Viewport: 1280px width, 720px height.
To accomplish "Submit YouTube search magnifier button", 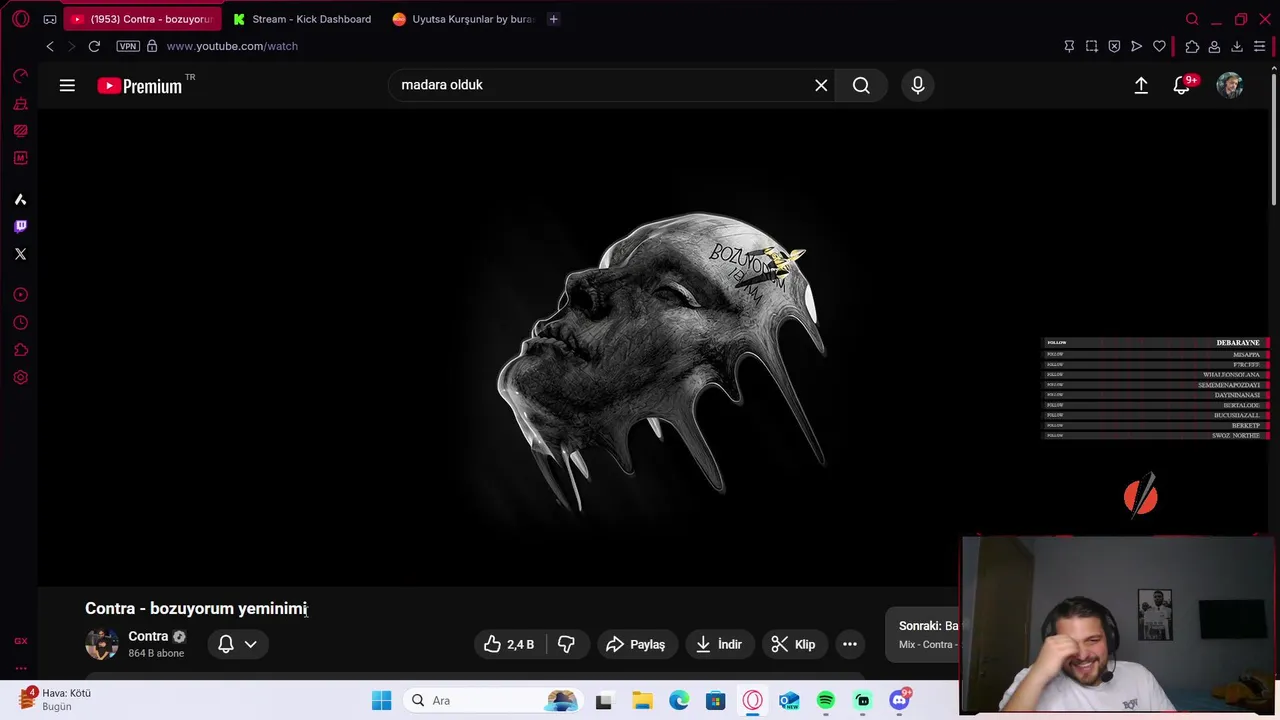I will (x=861, y=85).
